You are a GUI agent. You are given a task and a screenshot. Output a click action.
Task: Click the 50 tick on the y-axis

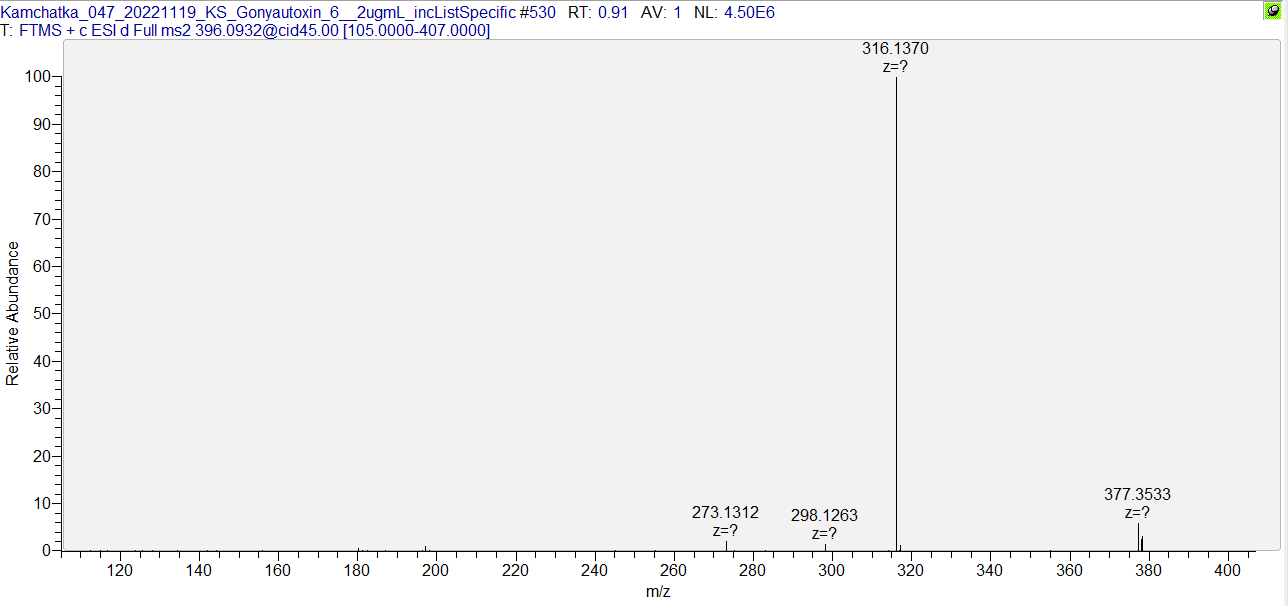45,314
